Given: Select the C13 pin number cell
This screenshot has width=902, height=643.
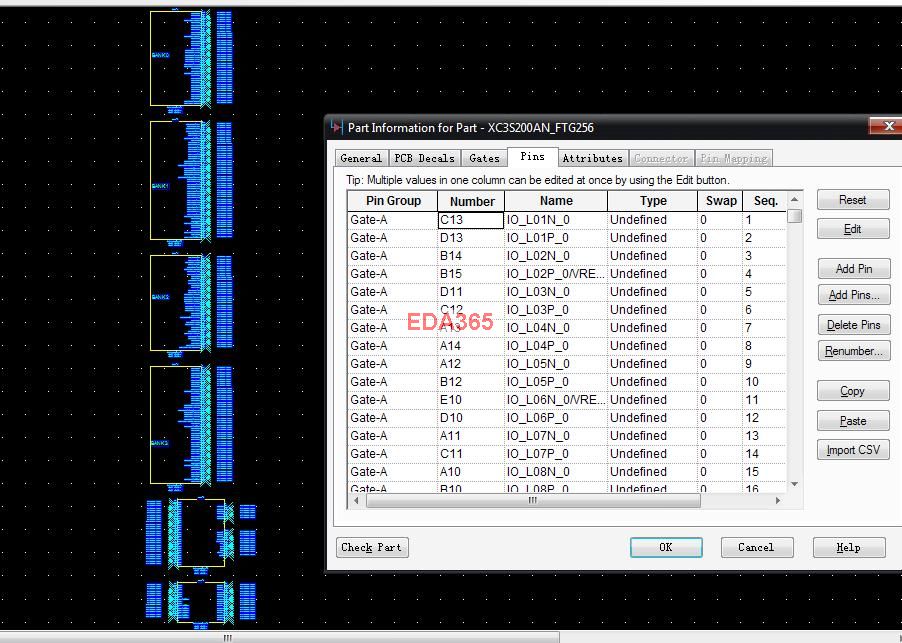Looking at the screenshot, I should tap(471, 220).
